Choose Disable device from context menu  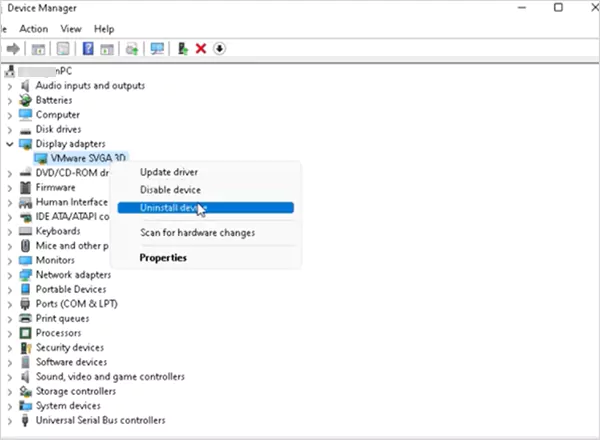pyautogui.click(x=205, y=190)
